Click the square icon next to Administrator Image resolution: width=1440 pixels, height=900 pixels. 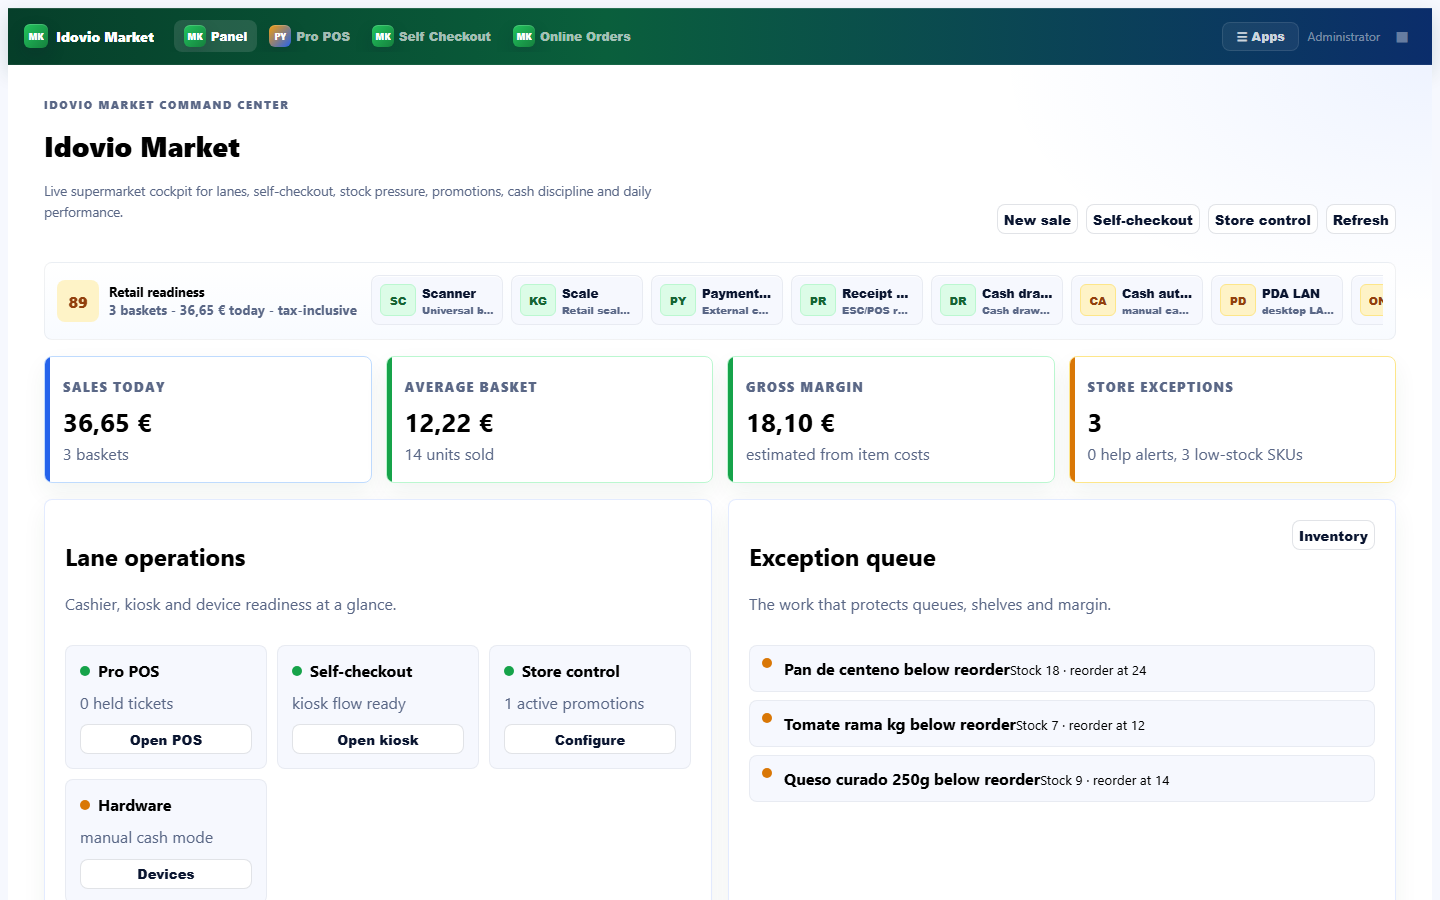(1402, 37)
